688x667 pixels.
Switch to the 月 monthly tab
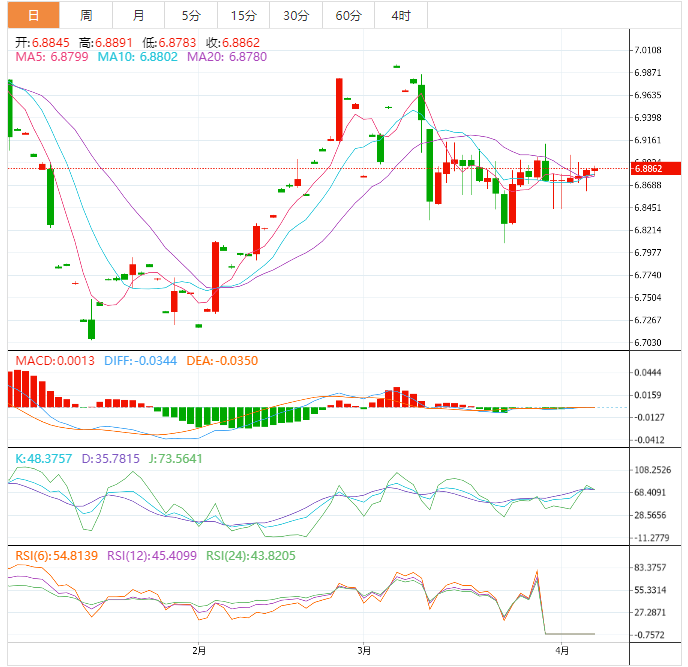[139, 15]
